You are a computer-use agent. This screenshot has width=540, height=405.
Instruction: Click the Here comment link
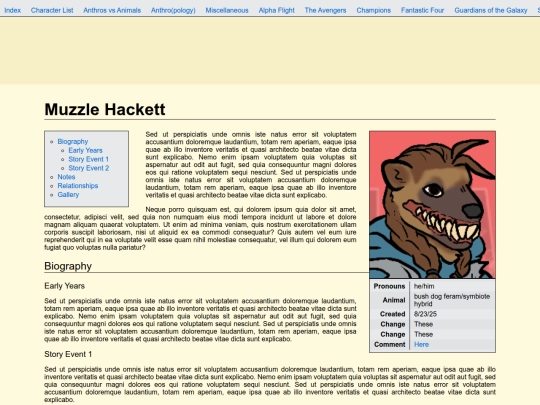tap(422, 344)
